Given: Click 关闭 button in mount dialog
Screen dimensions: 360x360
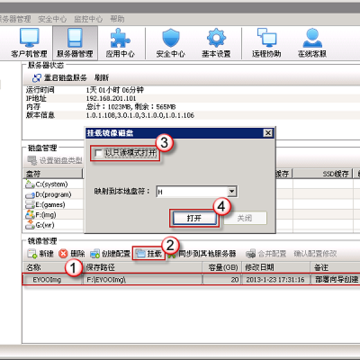Looking at the screenshot, I should 245,218.
